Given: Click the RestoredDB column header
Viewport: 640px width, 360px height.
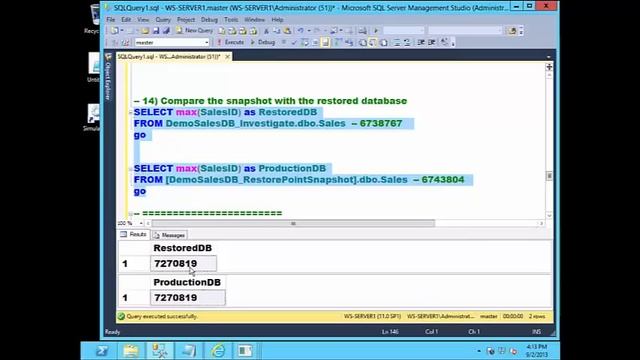Looking at the screenshot, I should click(183, 248).
